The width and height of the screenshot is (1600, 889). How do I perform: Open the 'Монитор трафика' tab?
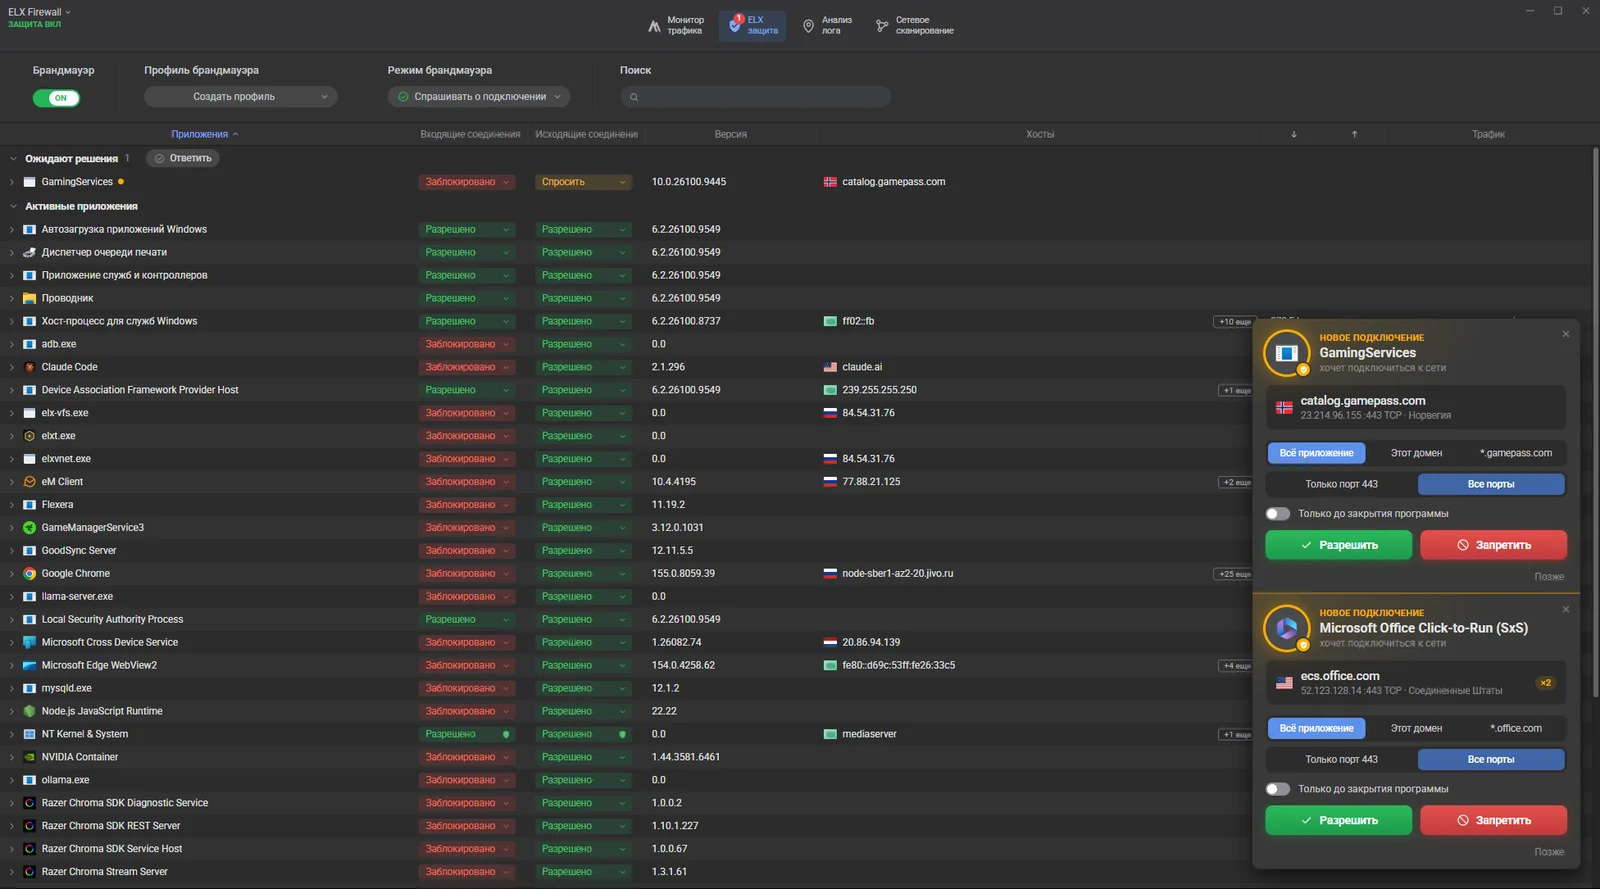coord(676,25)
